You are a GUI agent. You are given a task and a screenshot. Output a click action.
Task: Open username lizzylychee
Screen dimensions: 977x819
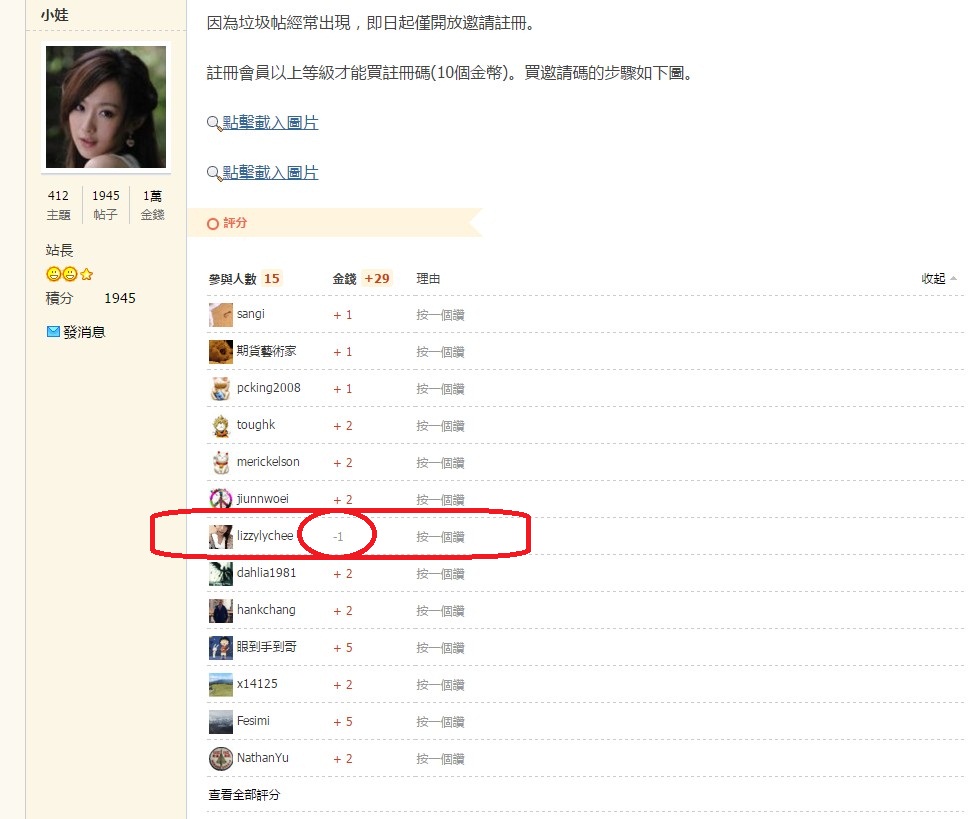click(x=265, y=535)
